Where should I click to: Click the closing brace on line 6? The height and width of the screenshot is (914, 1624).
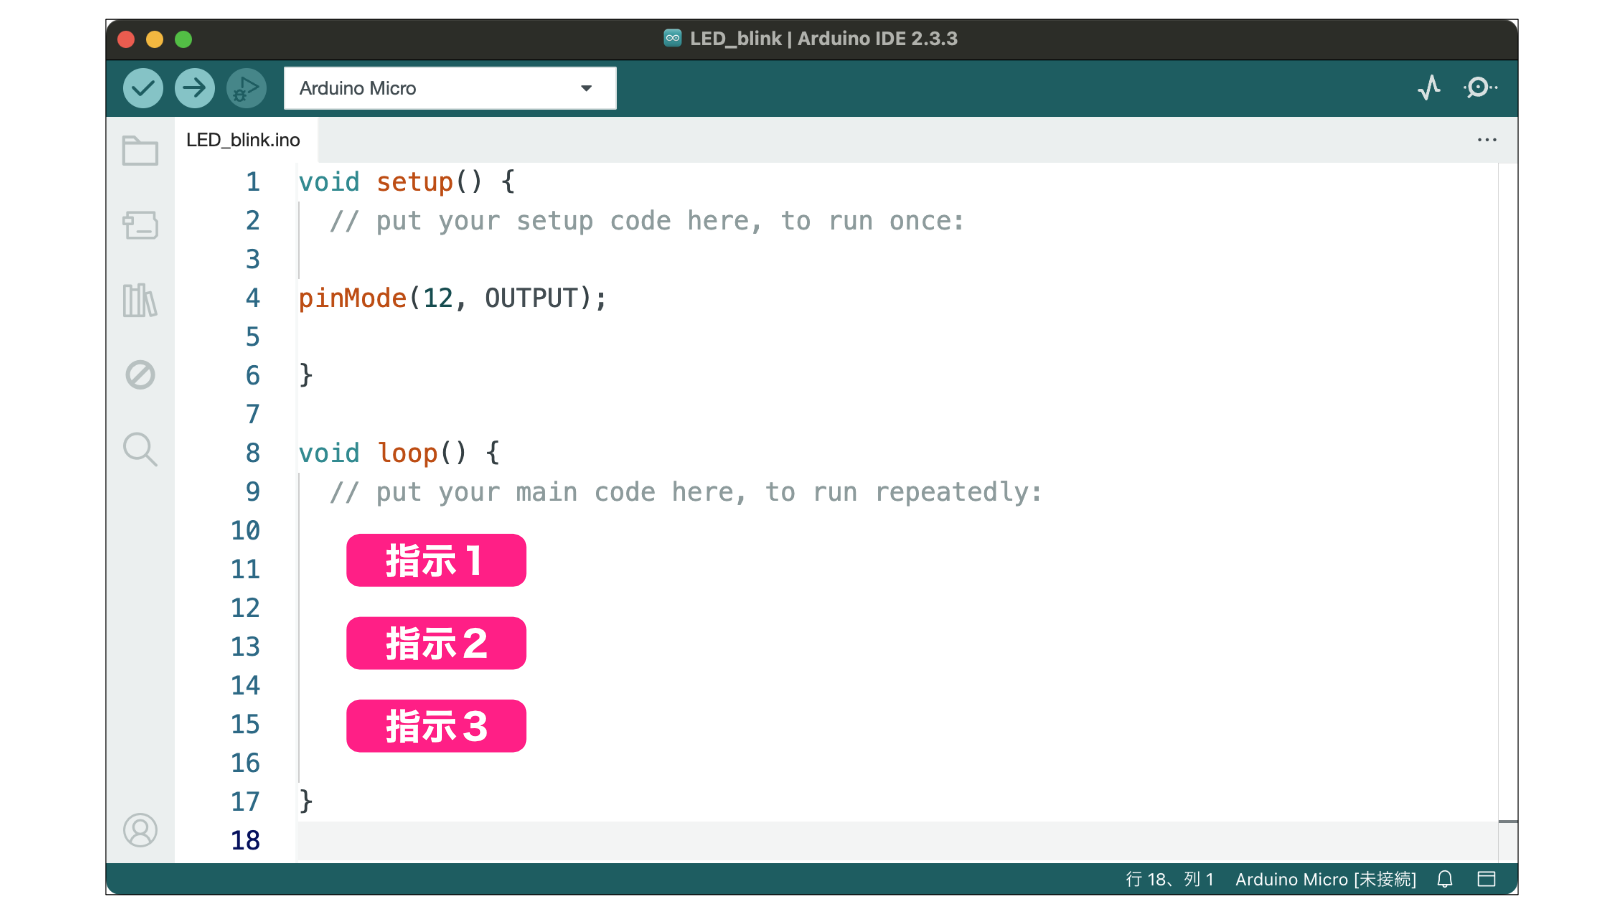pos(306,375)
